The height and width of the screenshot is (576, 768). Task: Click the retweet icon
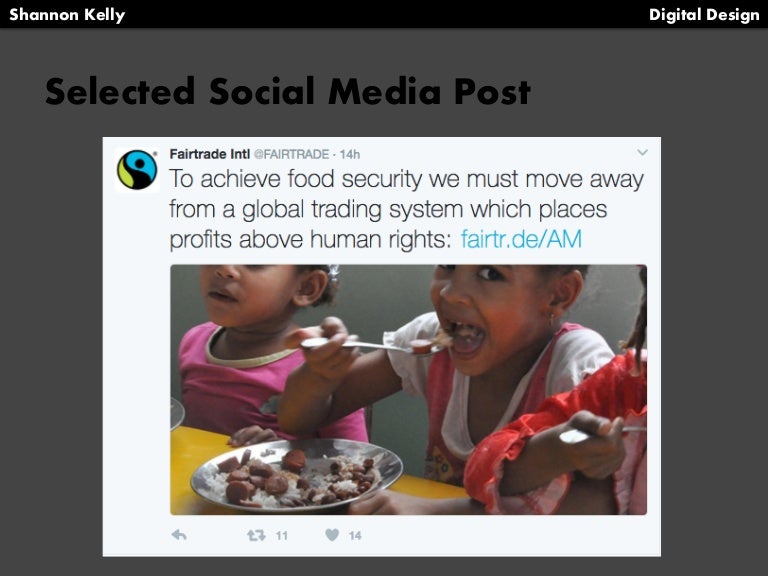click(256, 535)
